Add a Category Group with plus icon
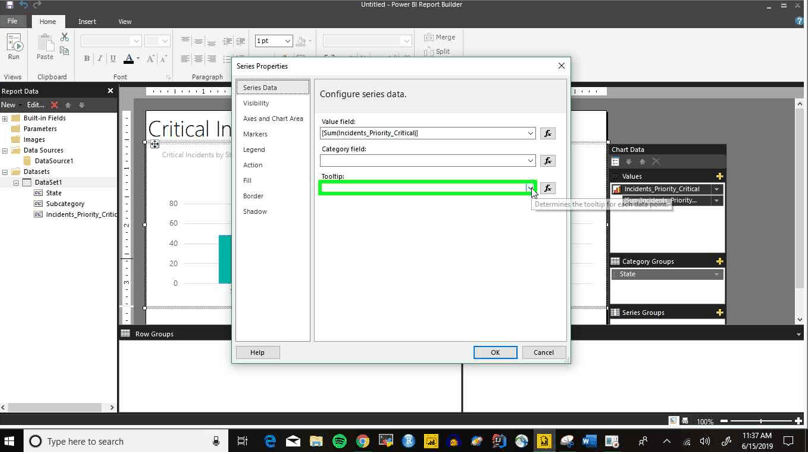This screenshot has width=808, height=454. tap(719, 261)
